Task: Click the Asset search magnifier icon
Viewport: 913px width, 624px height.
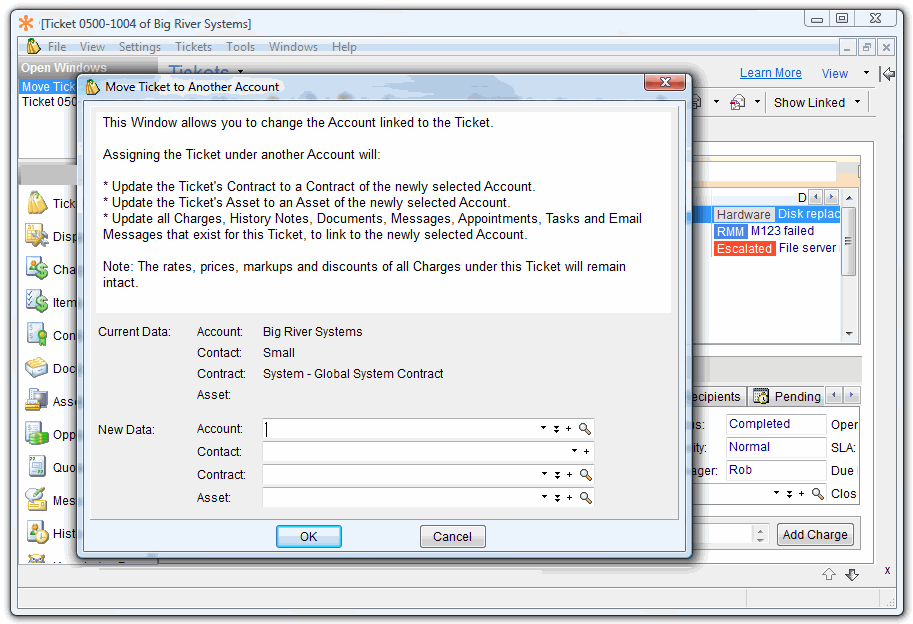Action: pos(586,498)
